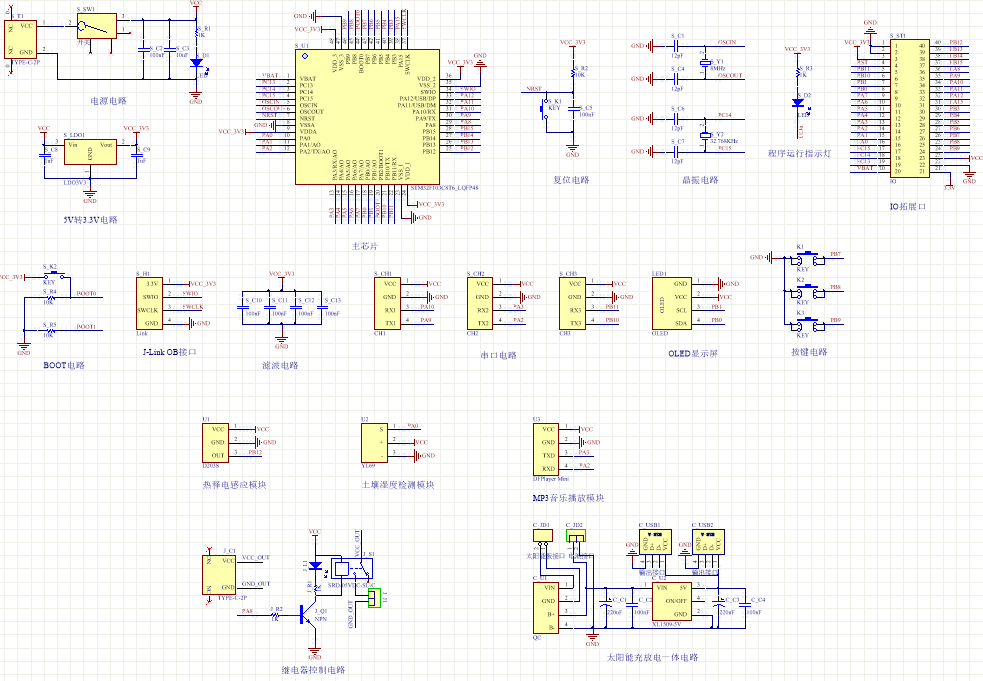Click the LED1 OLED display connector
The height and width of the screenshot is (681, 983).
pos(671,304)
